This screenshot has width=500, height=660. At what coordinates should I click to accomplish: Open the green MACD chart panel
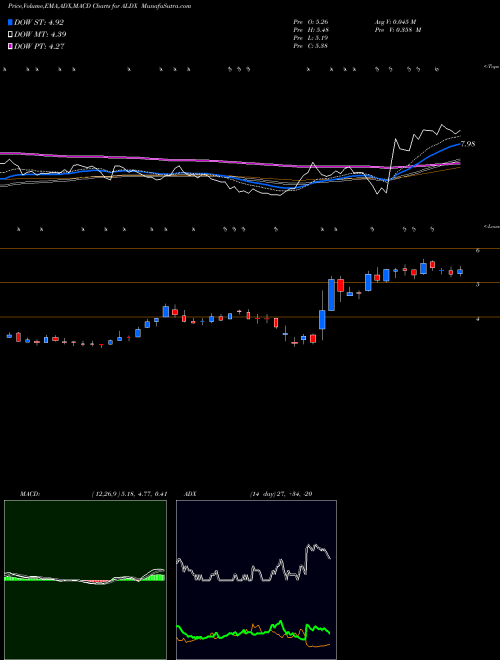(85, 580)
